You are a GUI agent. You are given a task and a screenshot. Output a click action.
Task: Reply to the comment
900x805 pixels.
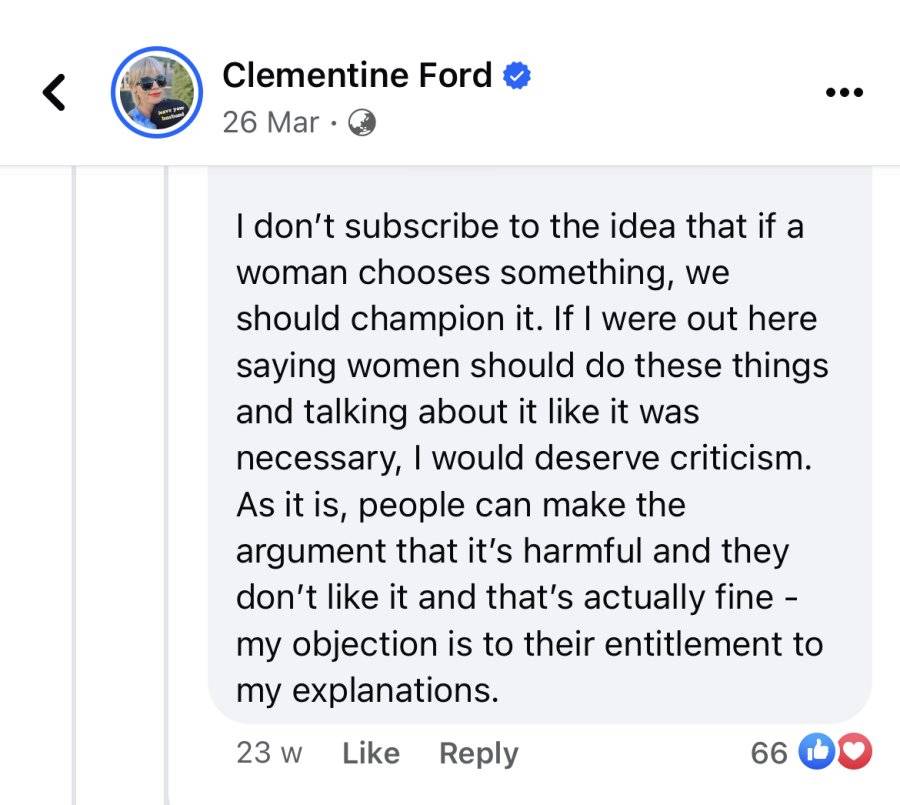pyautogui.click(x=479, y=753)
